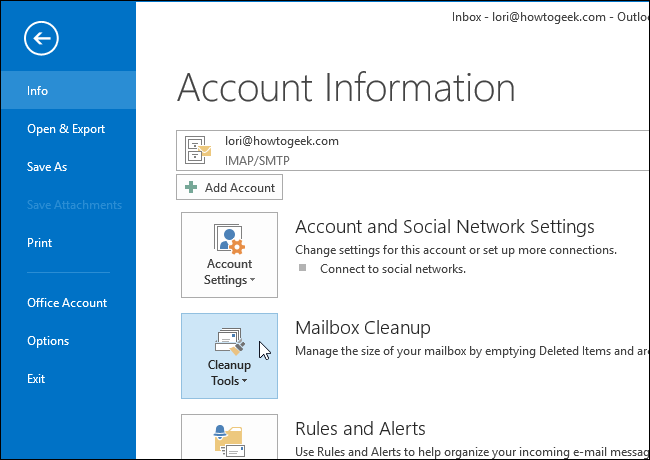Viewport: 650px width, 460px height.
Task: Click the Mailbox Cleanup heading text
Action: (362, 328)
